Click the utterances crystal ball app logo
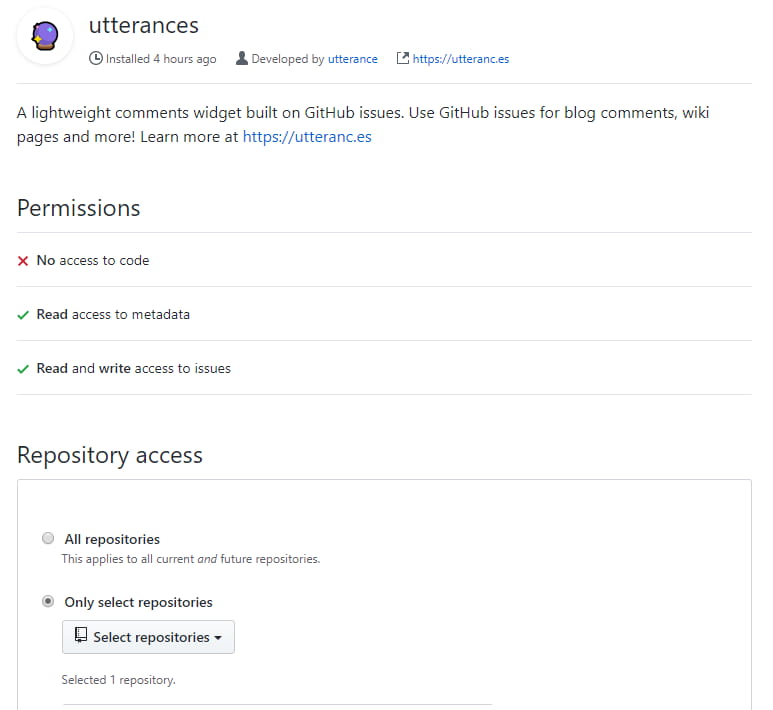 (45, 36)
